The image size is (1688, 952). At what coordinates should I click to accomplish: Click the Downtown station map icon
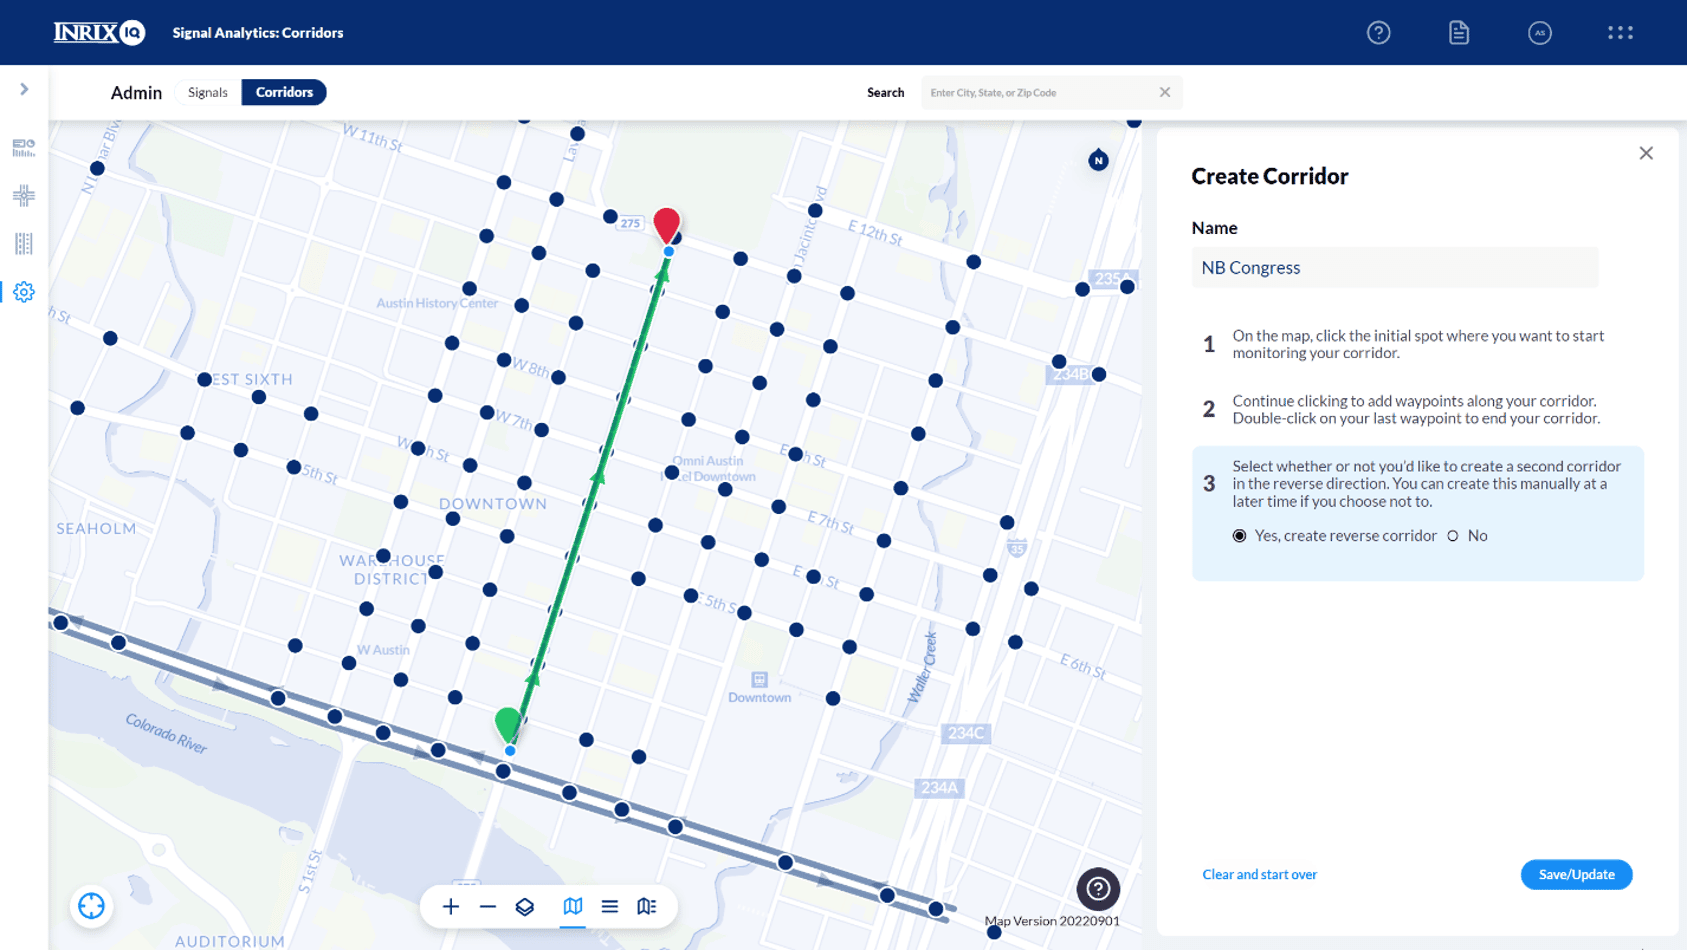pyautogui.click(x=759, y=680)
